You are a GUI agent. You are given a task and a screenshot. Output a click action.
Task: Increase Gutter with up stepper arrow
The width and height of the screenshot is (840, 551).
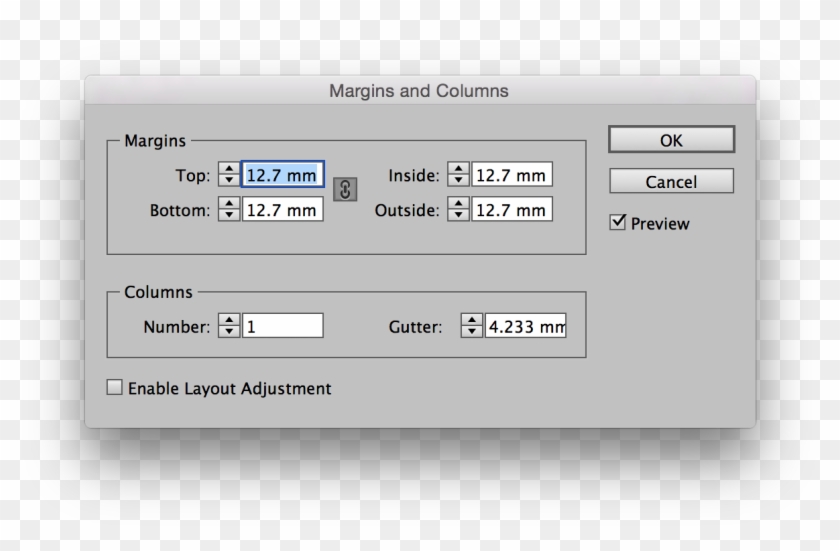(x=471, y=320)
